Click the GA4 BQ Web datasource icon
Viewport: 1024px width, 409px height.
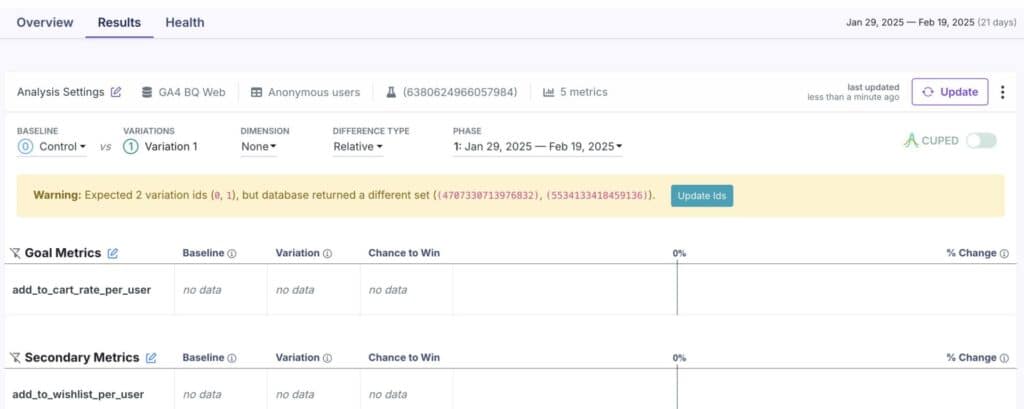click(x=148, y=92)
